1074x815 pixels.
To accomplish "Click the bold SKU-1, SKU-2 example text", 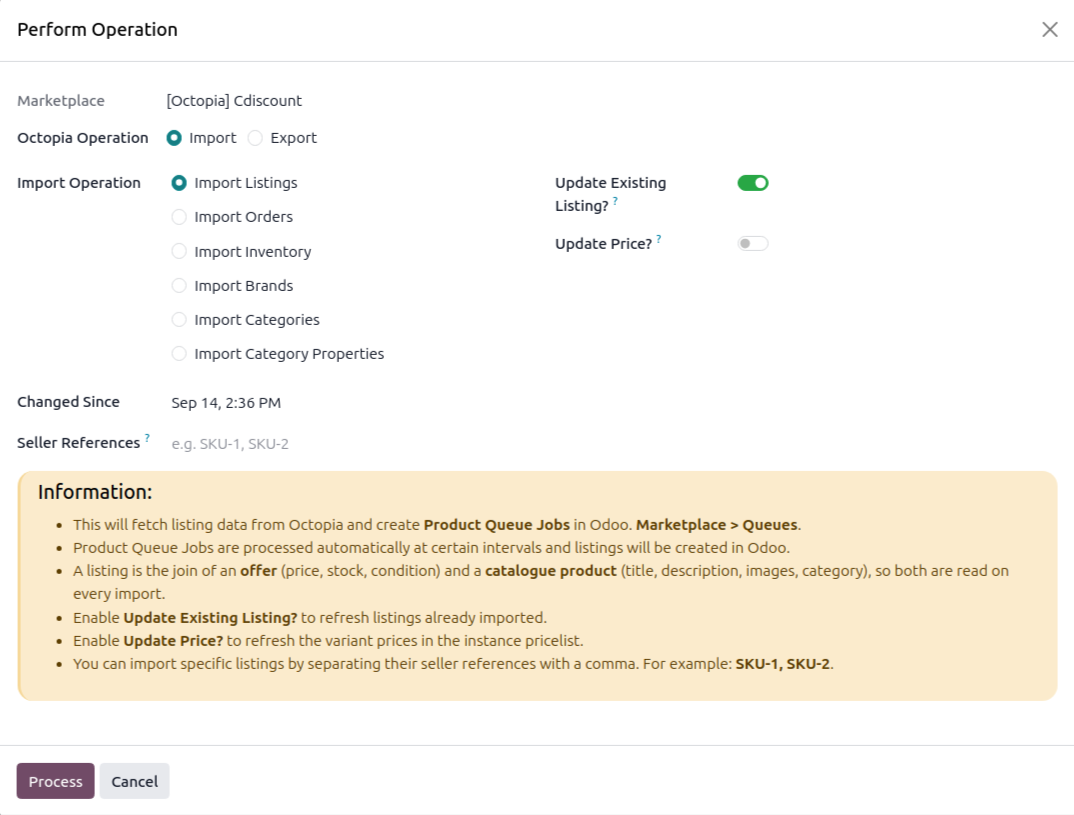I will pyautogui.click(x=782, y=664).
